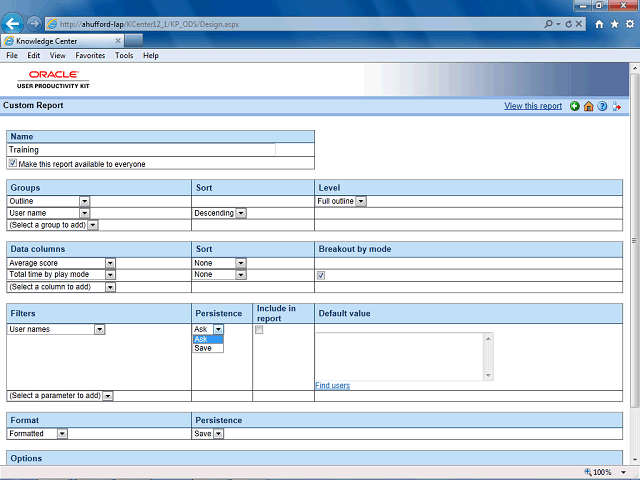
Task: Open the File menu
Action: tap(12, 56)
